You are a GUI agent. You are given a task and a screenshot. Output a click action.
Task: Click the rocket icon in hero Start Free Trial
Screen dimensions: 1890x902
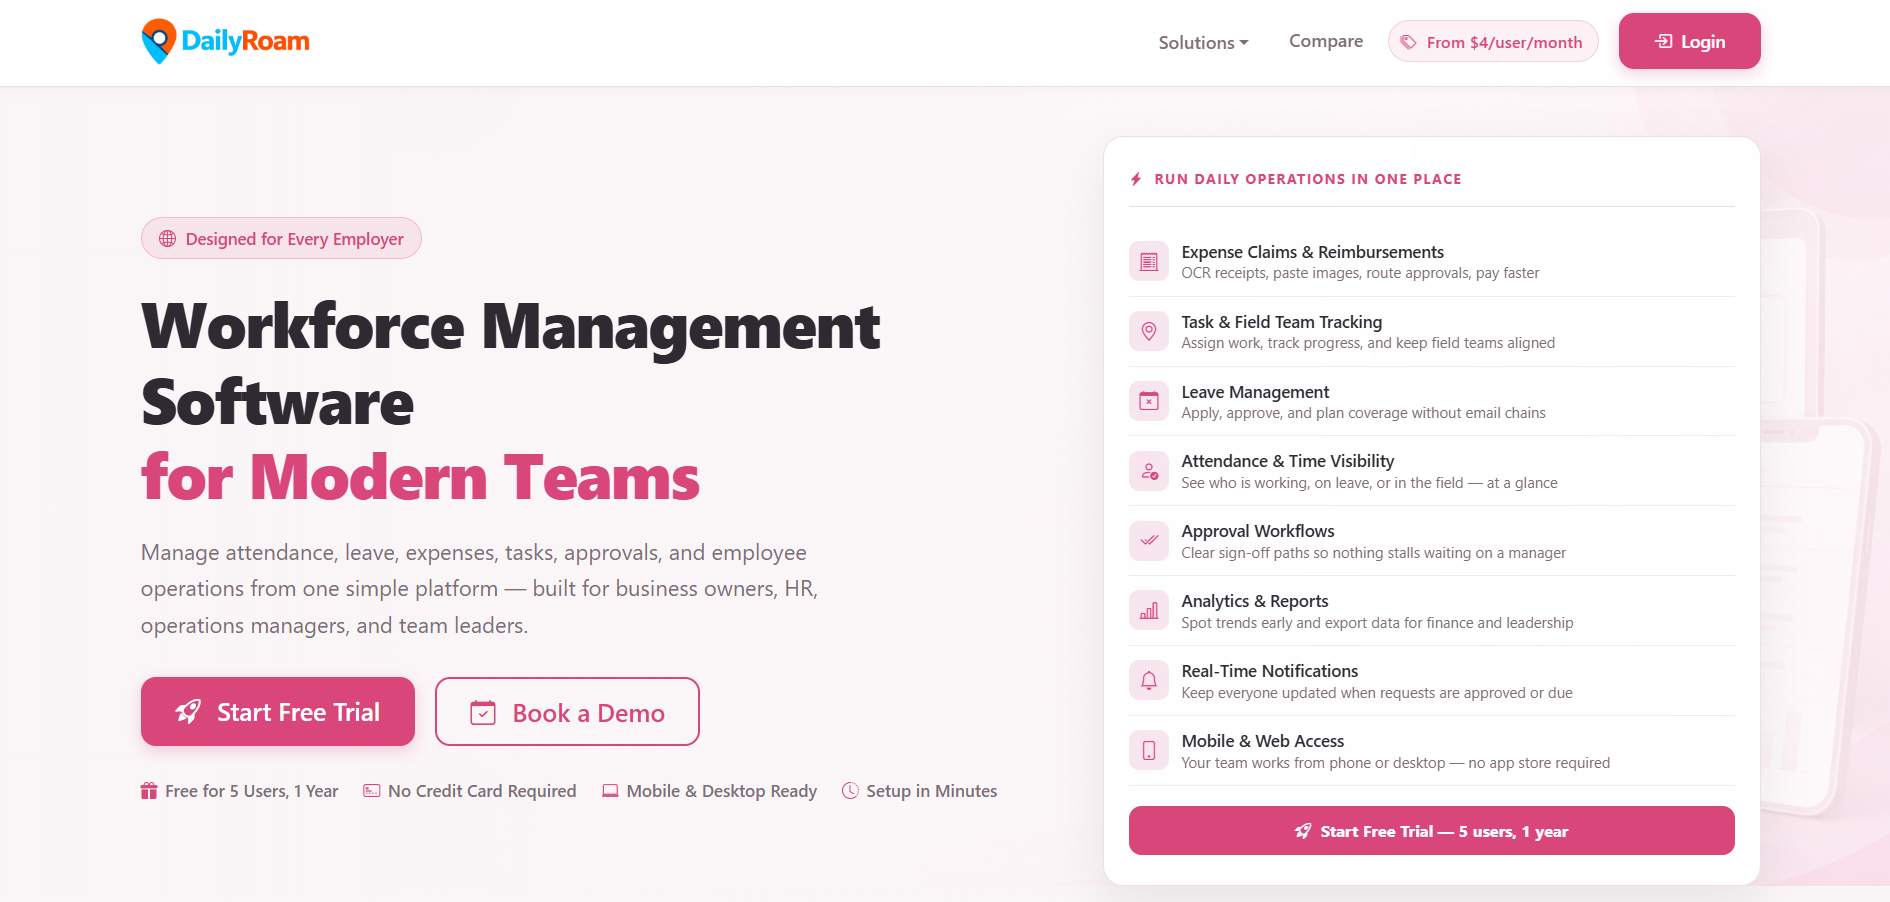[188, 712]
